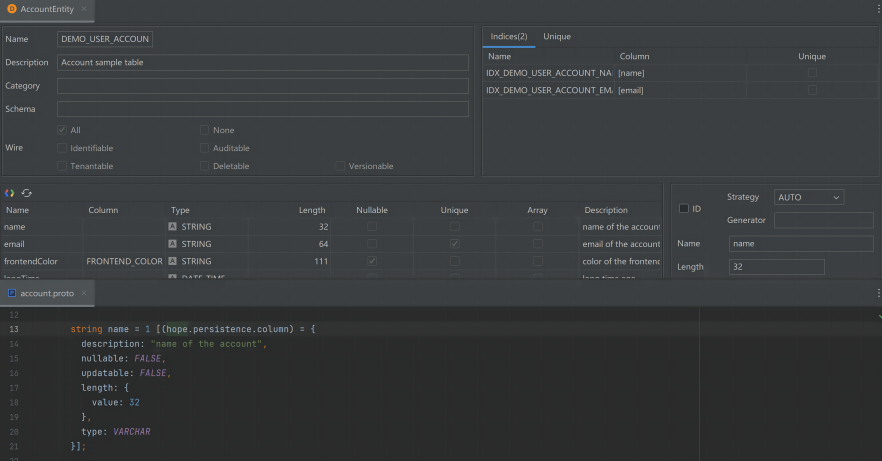This screenshot has width=882, height=461.
Task: Close the account.proto tab
Action: [x=84, y=294]
